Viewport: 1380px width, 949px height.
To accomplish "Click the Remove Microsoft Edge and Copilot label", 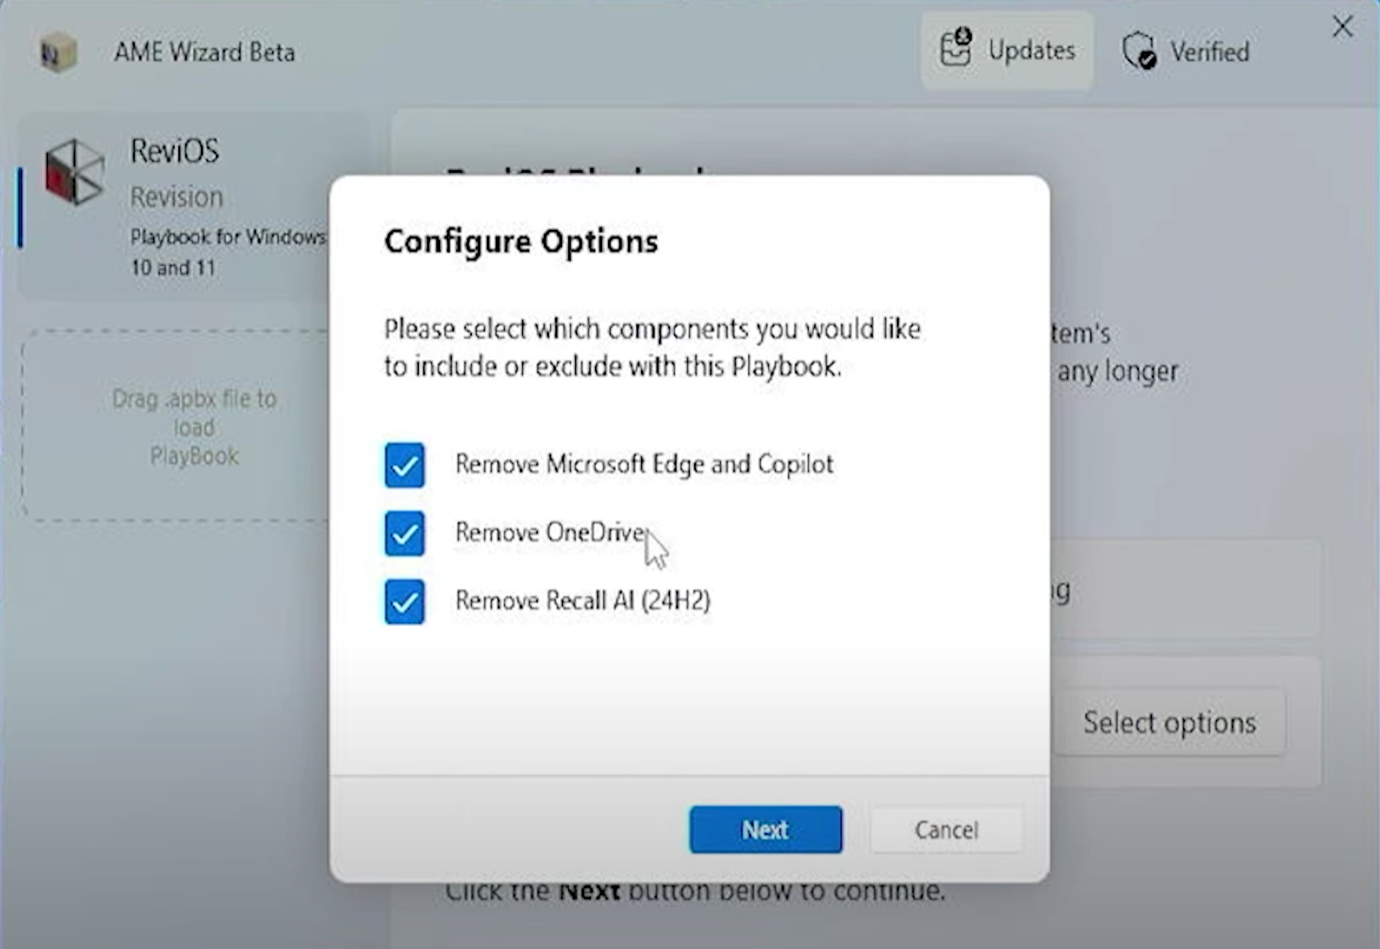I will click(x=644, y=464).
